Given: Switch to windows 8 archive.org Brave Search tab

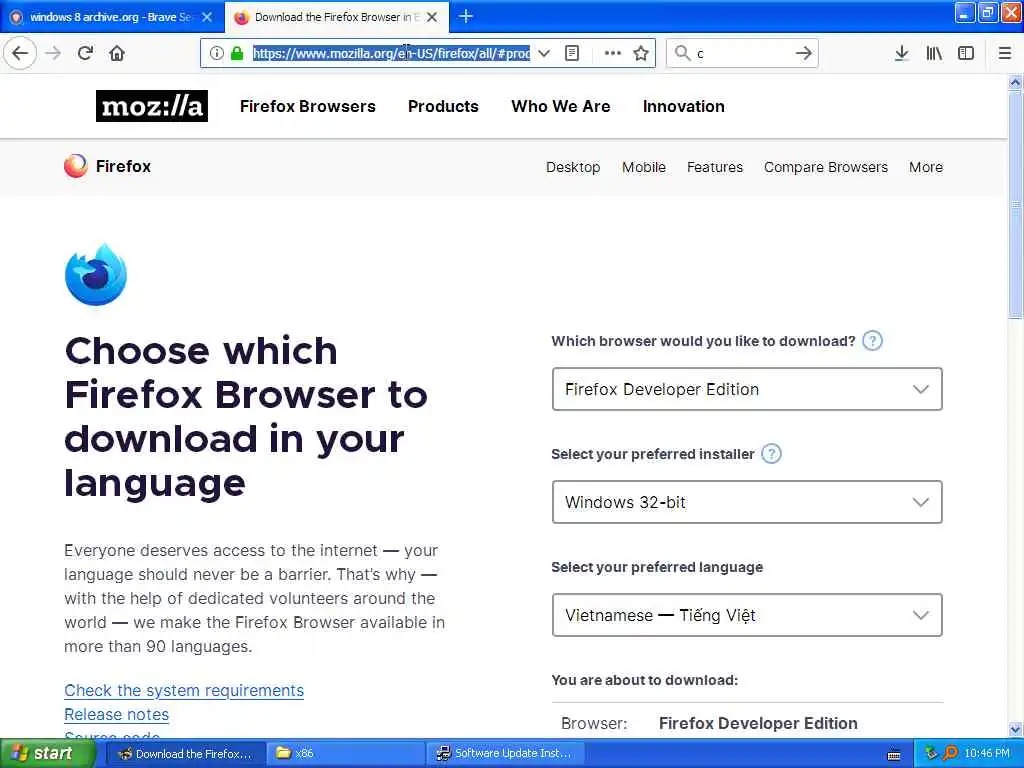Looking at the screenshot, I should coord(112,17).
